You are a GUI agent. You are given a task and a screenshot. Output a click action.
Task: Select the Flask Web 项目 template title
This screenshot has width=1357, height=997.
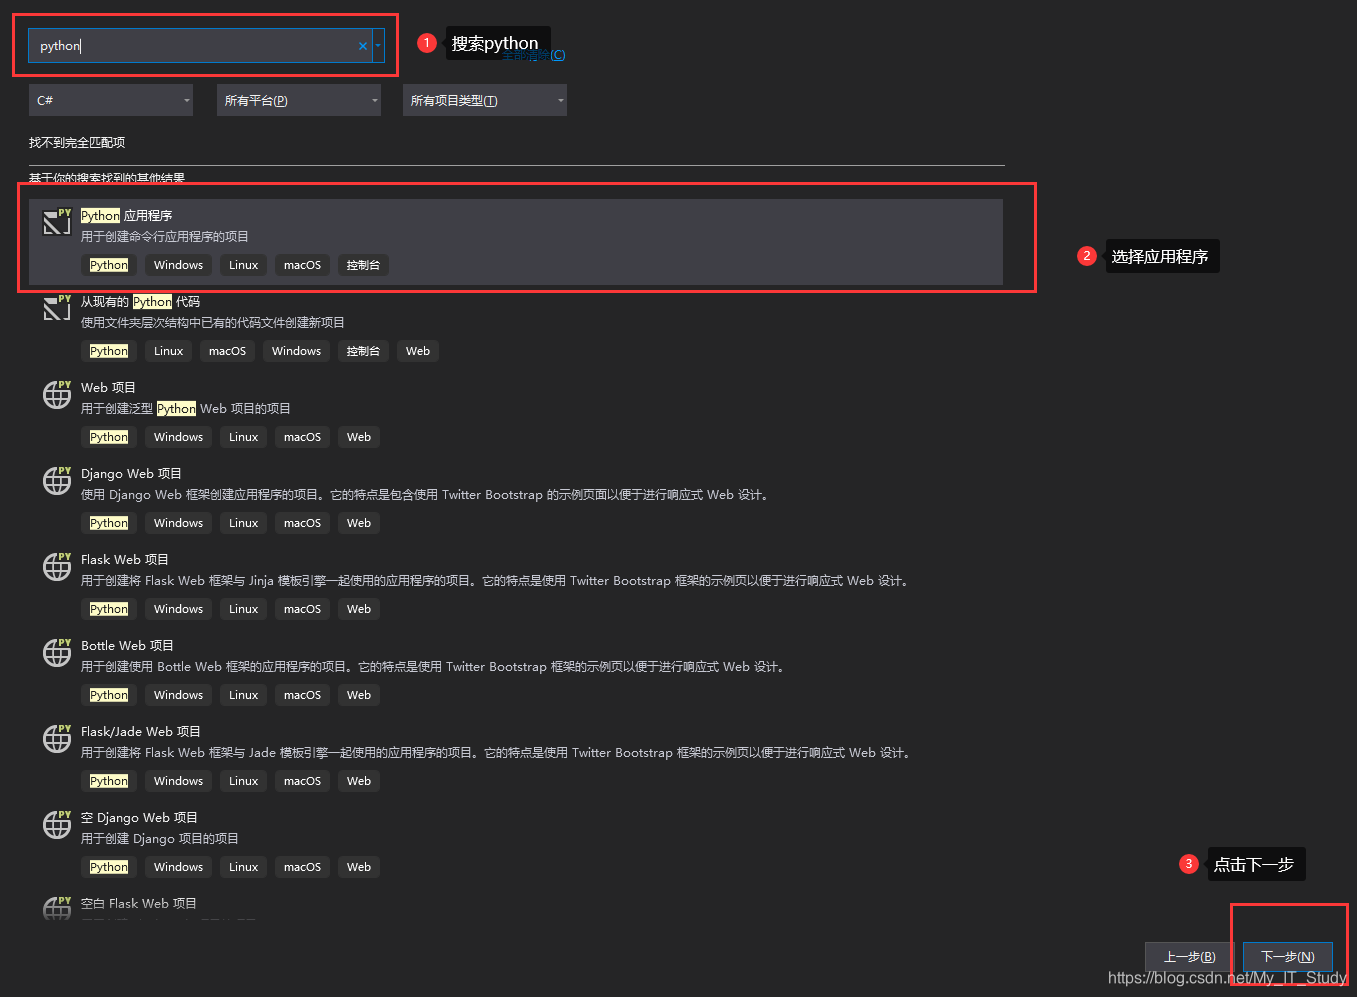coord(125,560)
